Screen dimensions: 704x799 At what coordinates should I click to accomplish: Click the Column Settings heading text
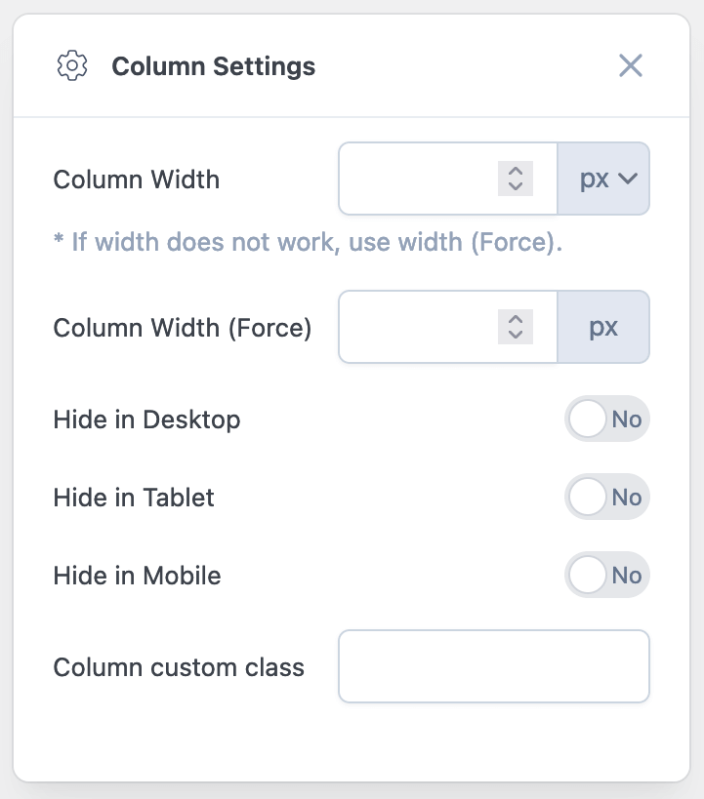213,67
